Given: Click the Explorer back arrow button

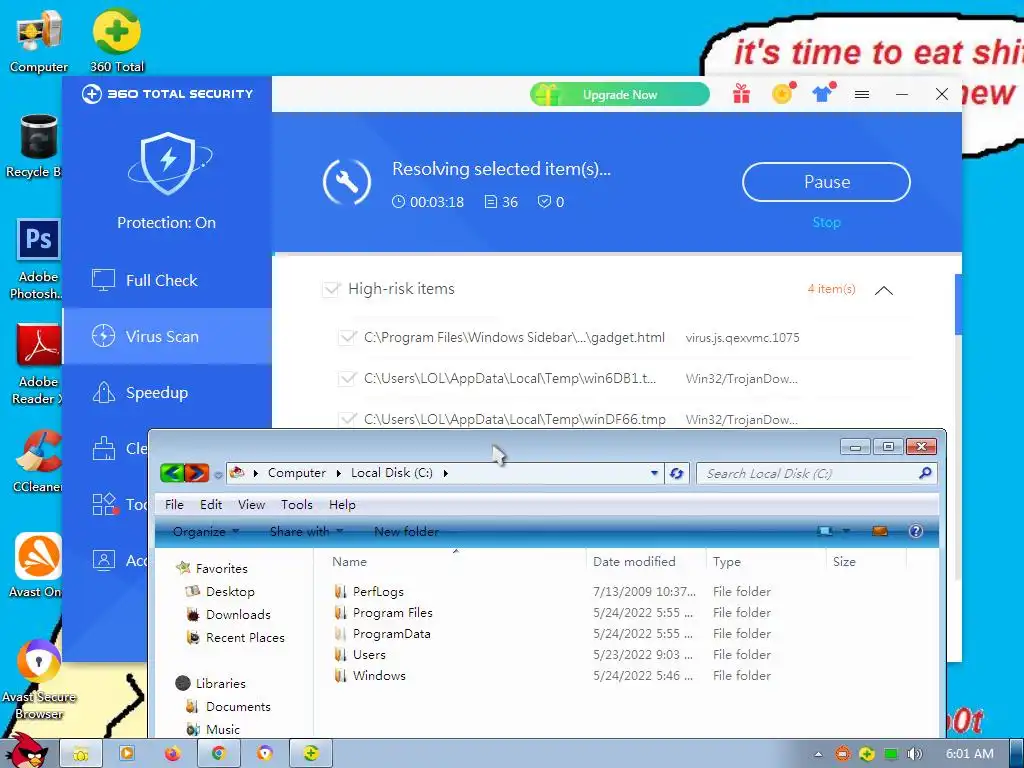Looking at the screenshot, I should click(172, 472).
